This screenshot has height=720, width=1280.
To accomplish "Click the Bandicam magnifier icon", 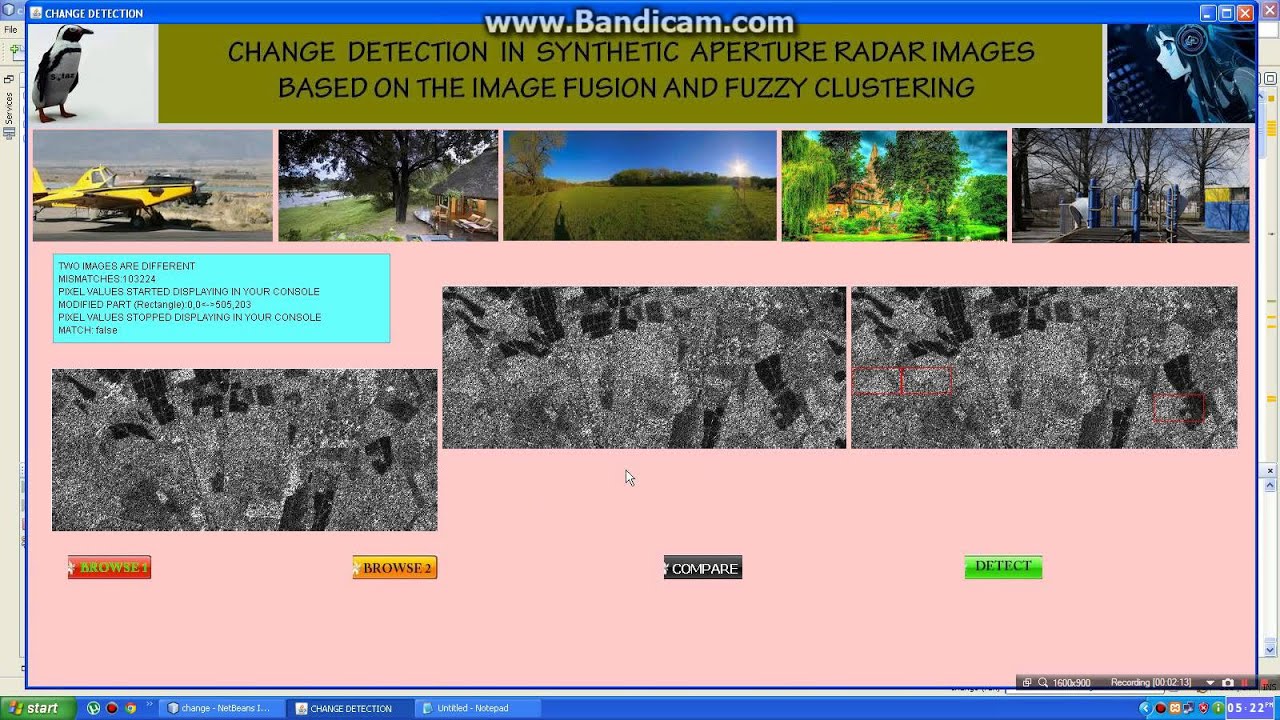I will (1043, 683).
